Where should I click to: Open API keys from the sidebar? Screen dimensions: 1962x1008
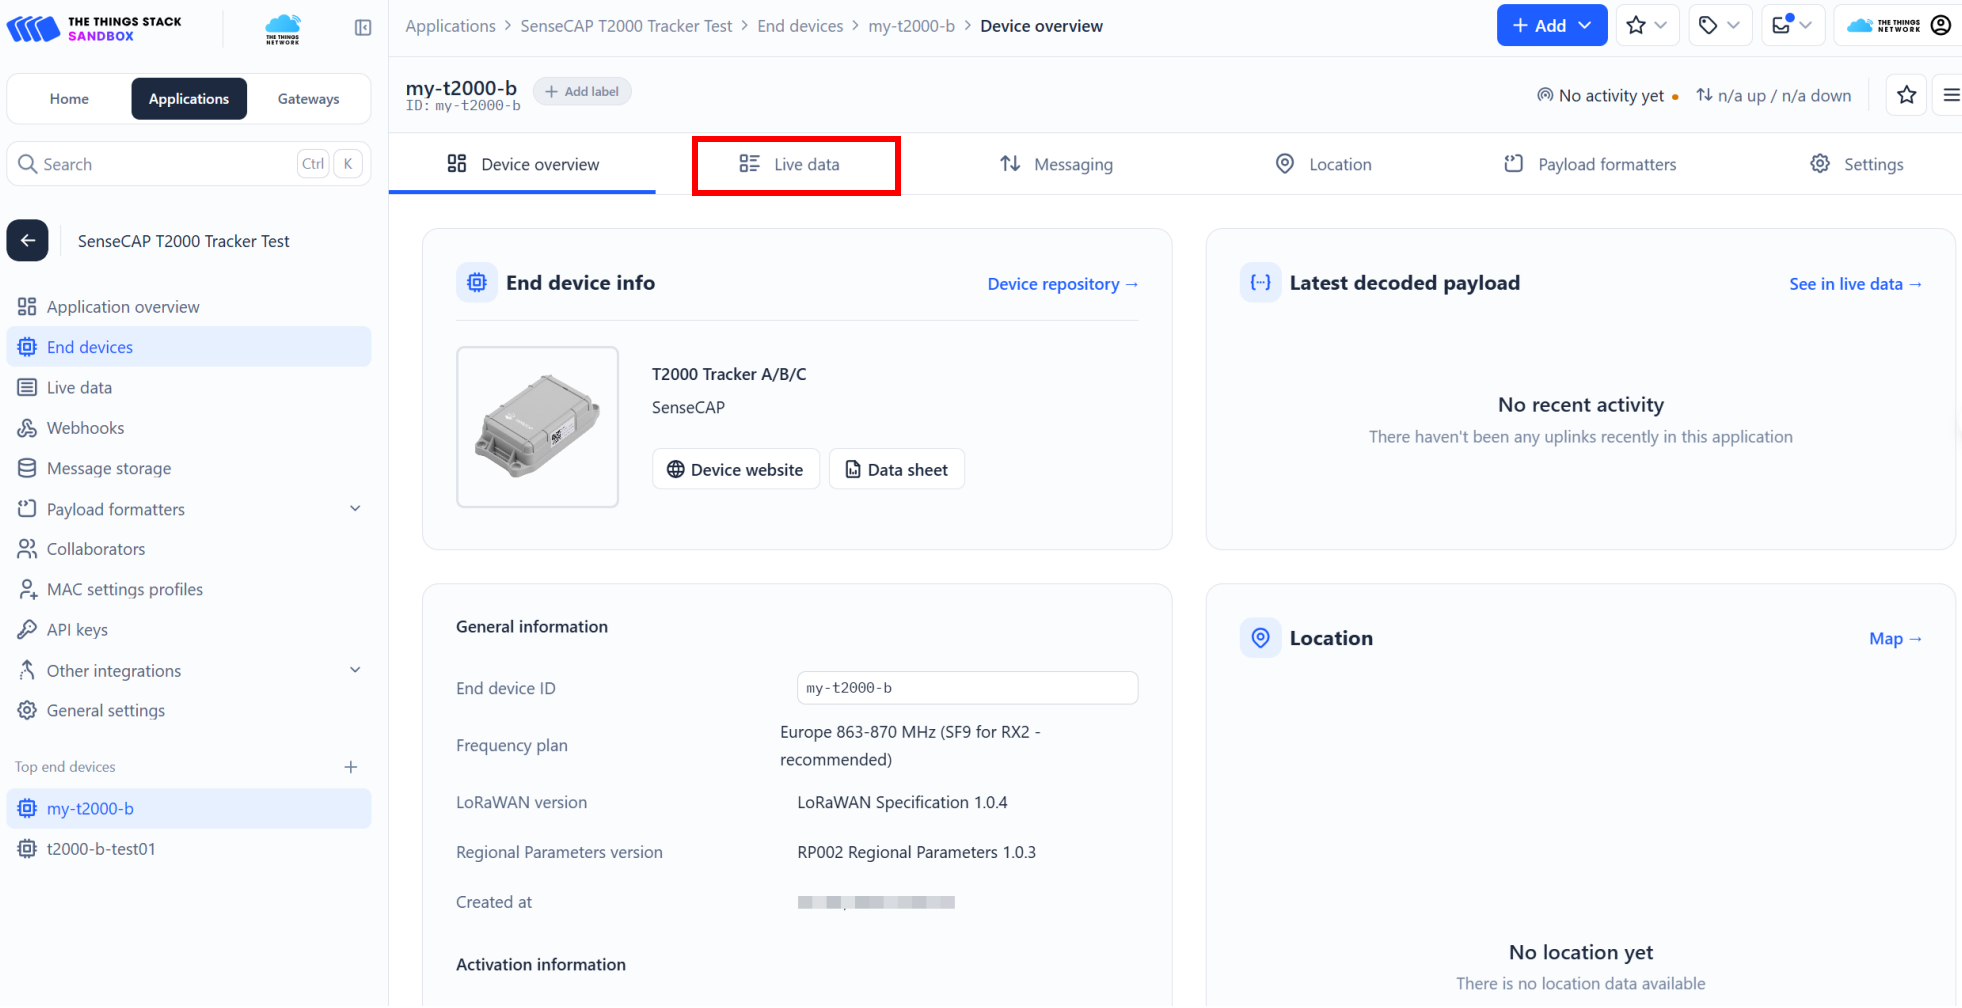click(x=77, y=630)
